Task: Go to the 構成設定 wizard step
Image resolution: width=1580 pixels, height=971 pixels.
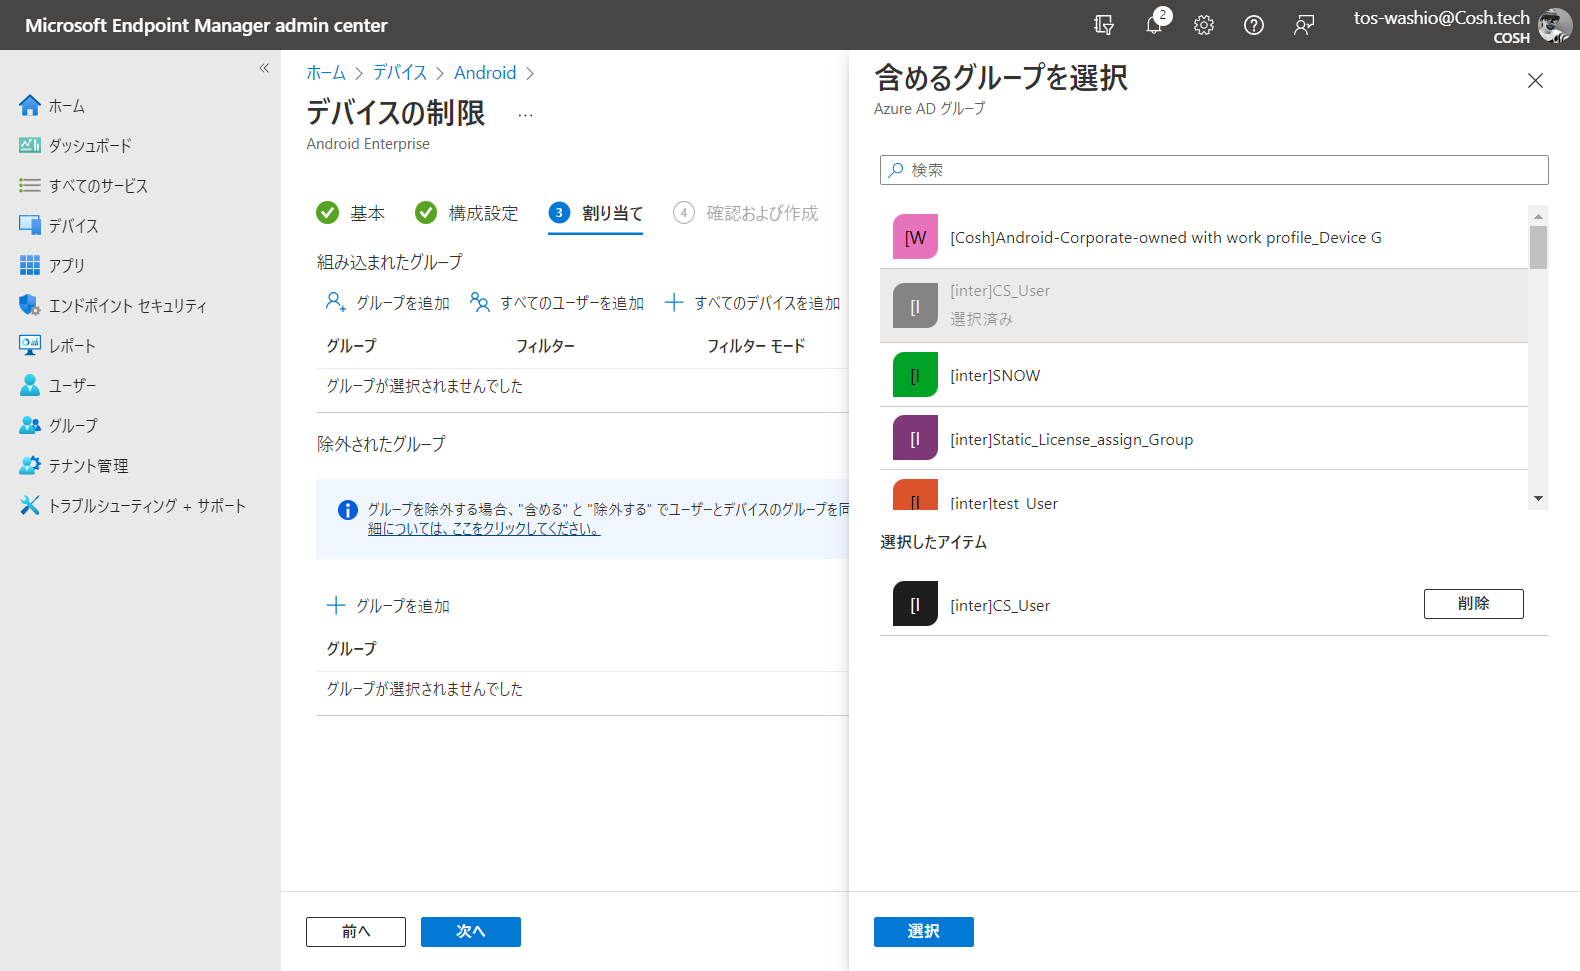Action: [467, 213]
